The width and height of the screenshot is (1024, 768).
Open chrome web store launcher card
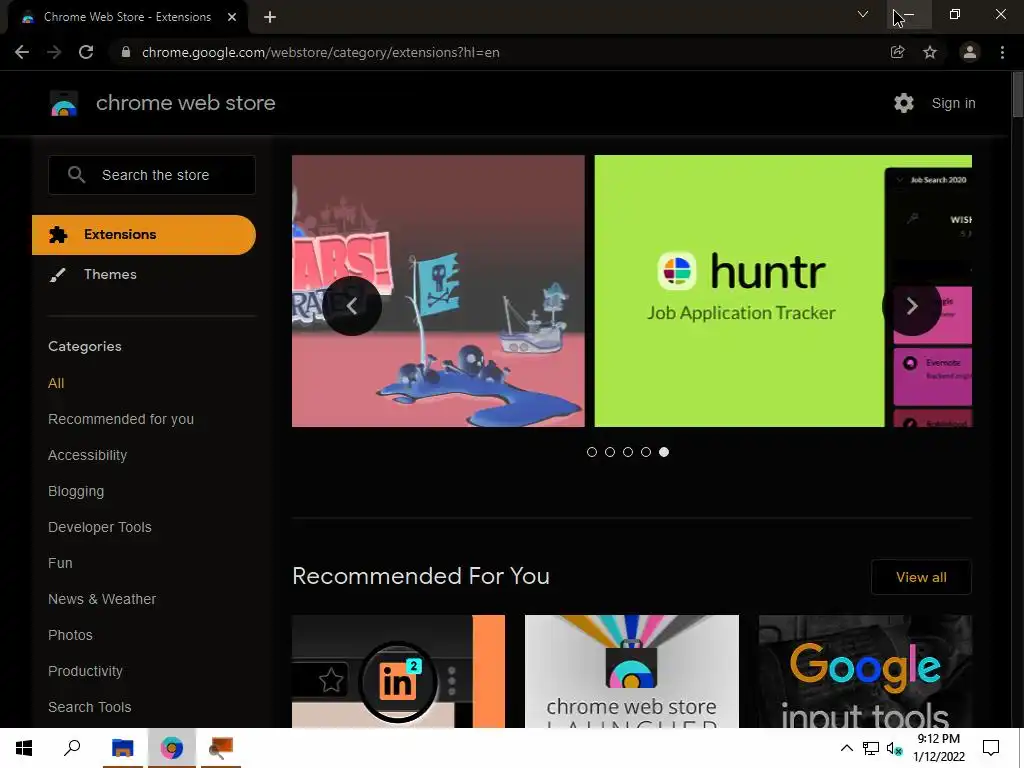click(632, 671)
